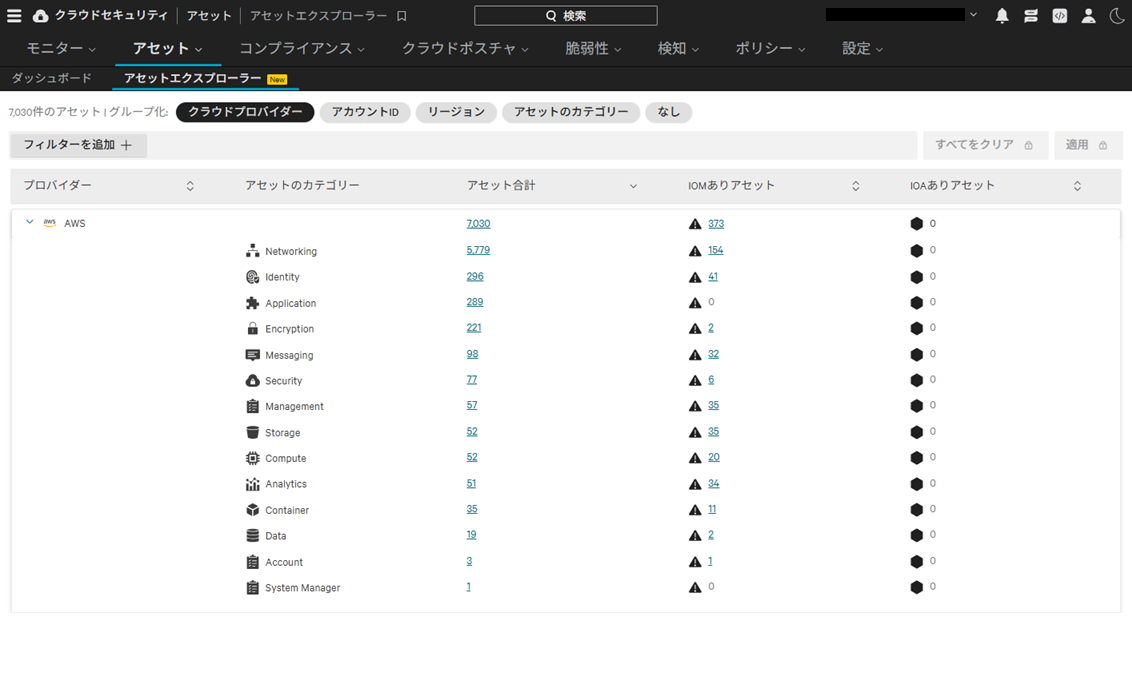Viewport: 1132px width, 700px height.
Task: Open the ポリシー dropdown menu
Action: (x=770, y=48)
